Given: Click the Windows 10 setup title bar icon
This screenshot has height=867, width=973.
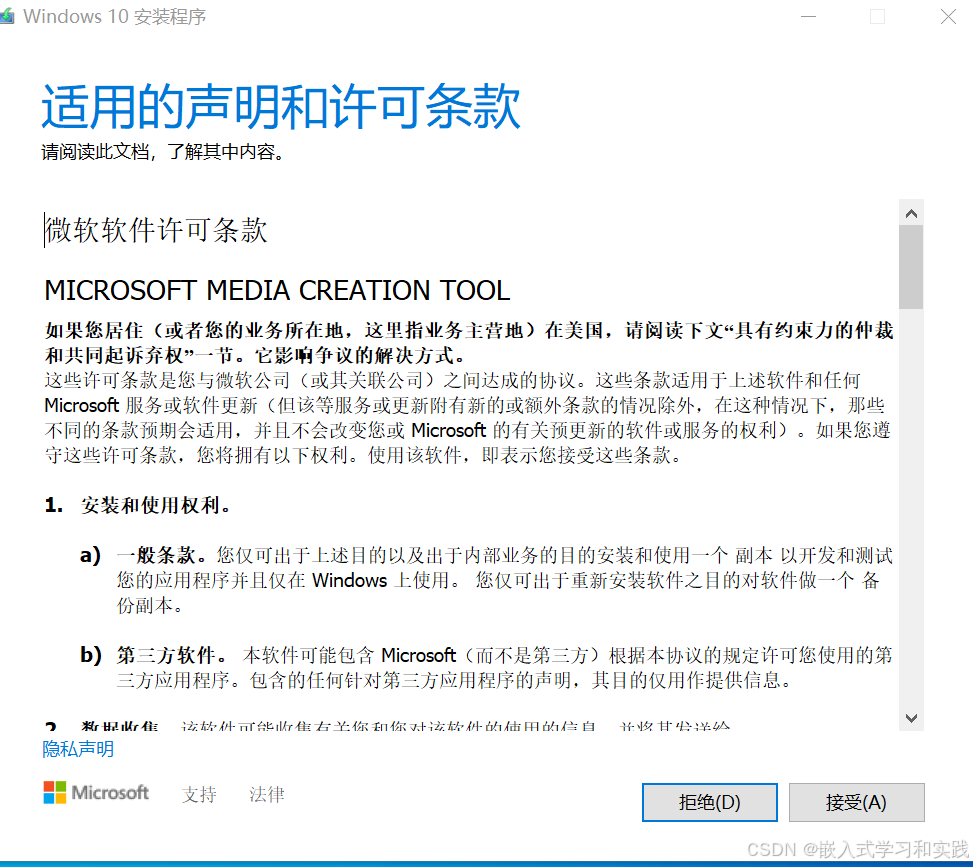Looking at the screenshot, I should click(x=6, y=16).
